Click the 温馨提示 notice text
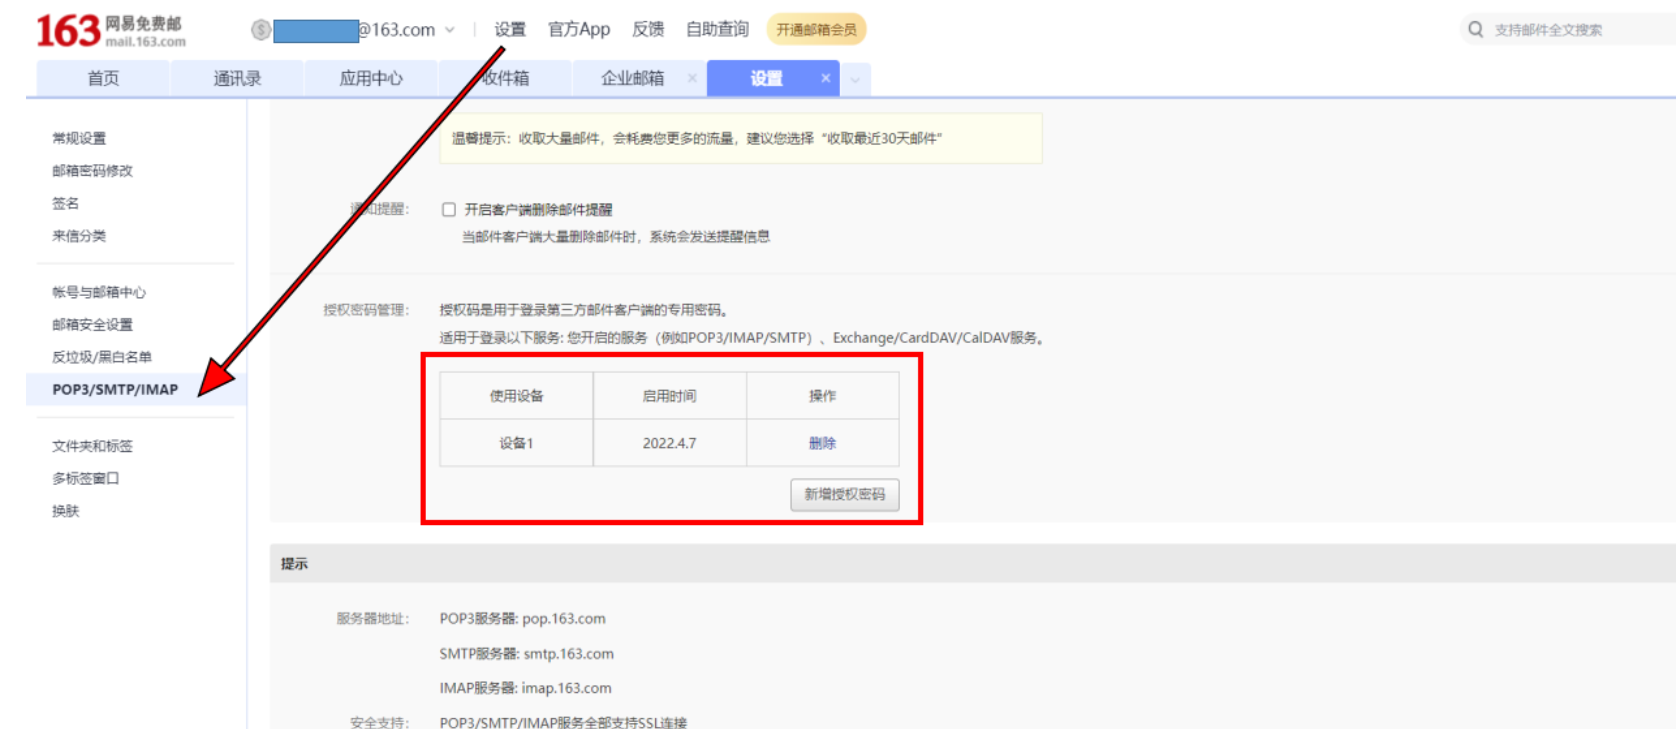Viewport: 1676px width, 729px height. (697, 138)
